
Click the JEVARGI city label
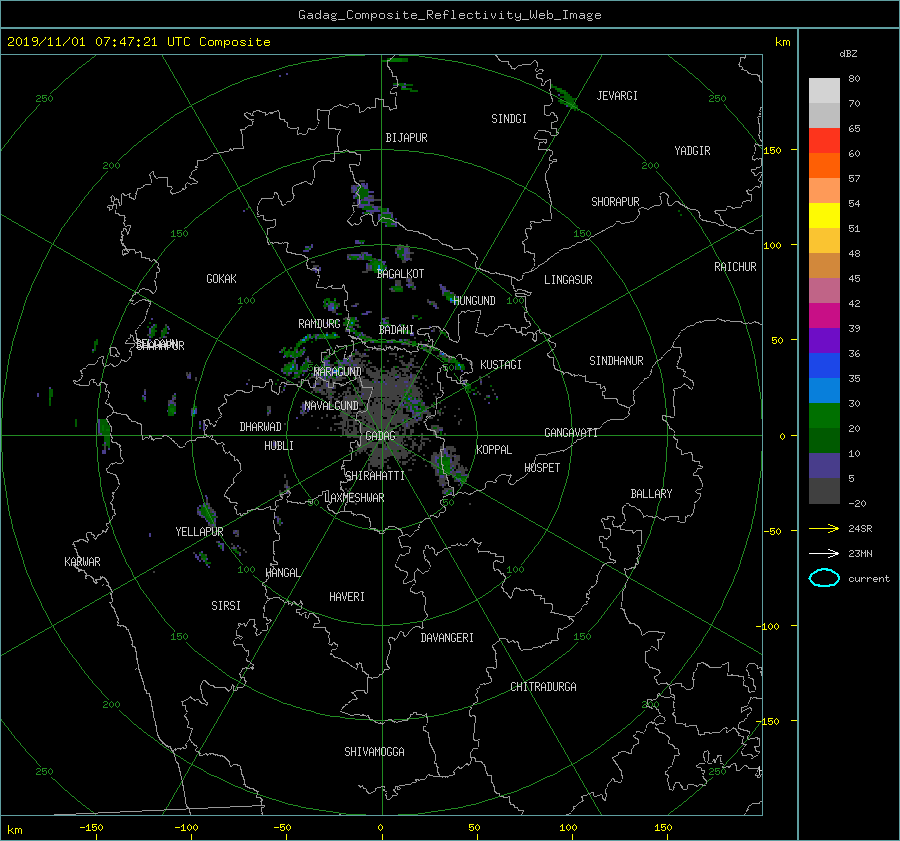tap(617, 96)
